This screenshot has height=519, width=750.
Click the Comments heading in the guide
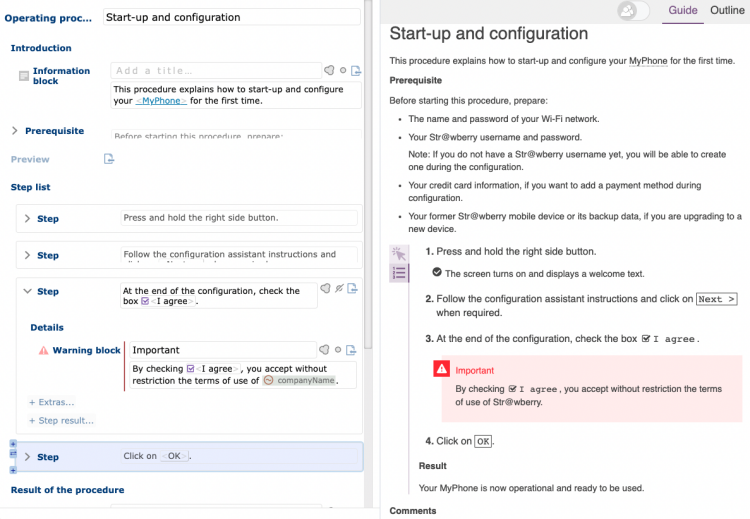[x=413, y=511]
